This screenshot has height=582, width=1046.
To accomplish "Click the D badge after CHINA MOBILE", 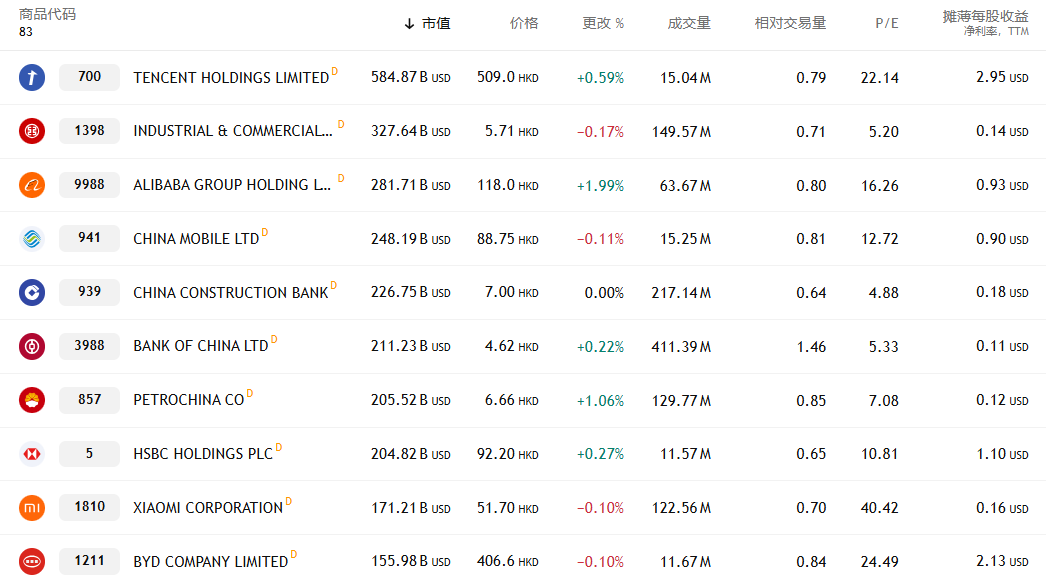I will click(x=265, y=232).
